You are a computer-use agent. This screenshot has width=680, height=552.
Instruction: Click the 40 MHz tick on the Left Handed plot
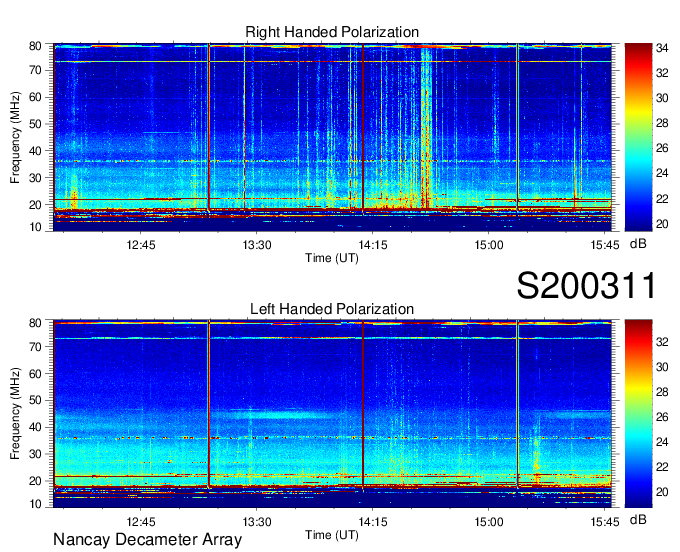[35, 427]
